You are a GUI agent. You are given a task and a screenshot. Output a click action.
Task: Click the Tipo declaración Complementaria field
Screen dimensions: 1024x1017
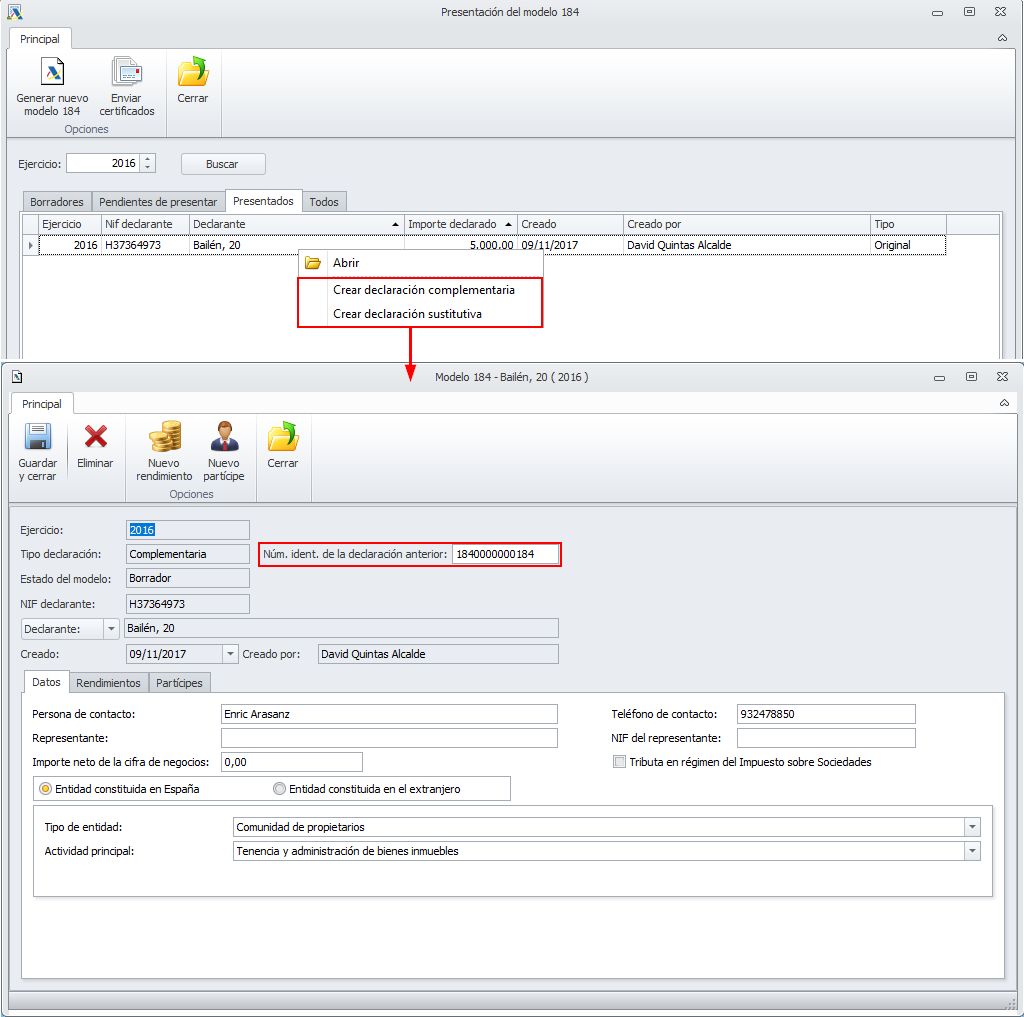point(187,554)
